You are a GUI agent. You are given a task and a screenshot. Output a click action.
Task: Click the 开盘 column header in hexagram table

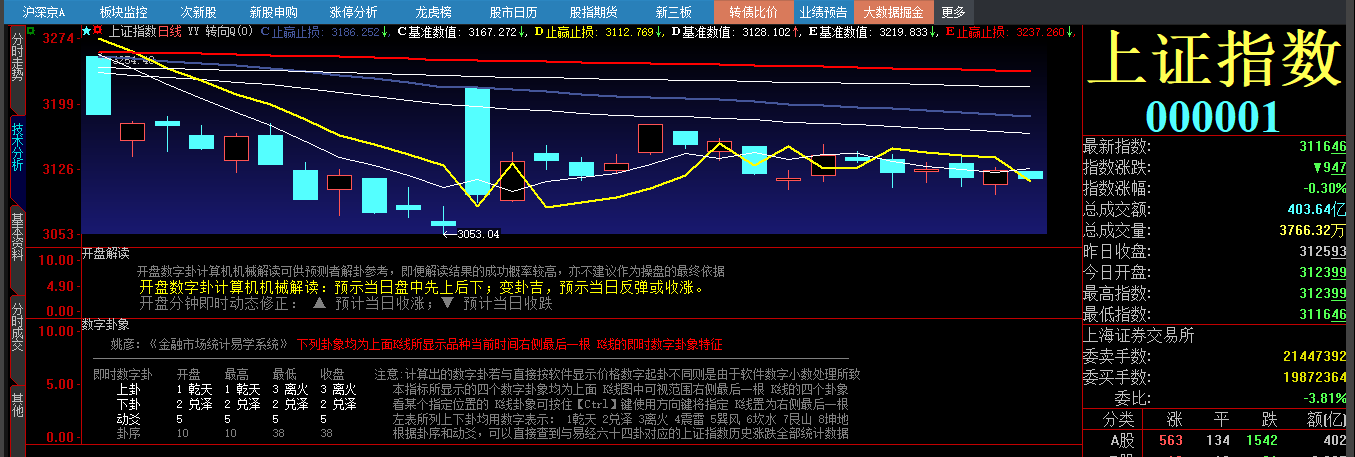coord(187,374)
